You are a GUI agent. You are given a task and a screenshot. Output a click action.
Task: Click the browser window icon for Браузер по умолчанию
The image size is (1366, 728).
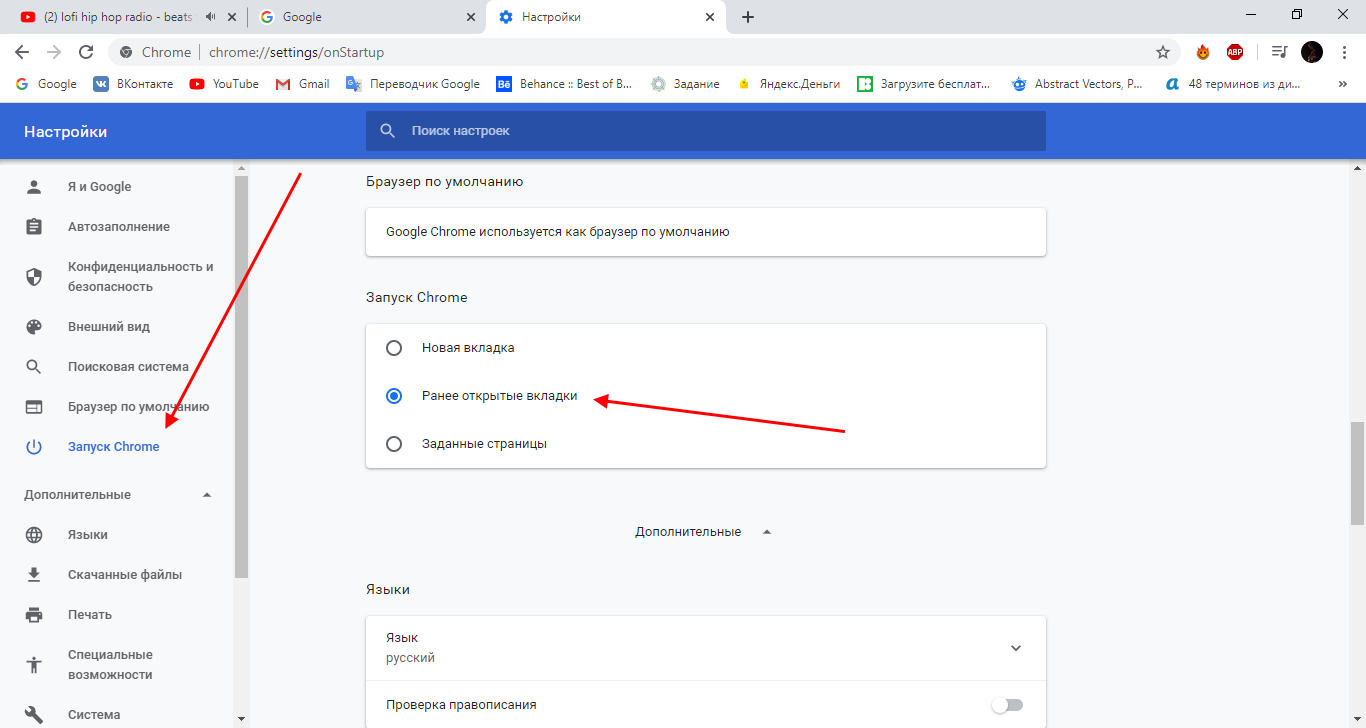(34, 407)
